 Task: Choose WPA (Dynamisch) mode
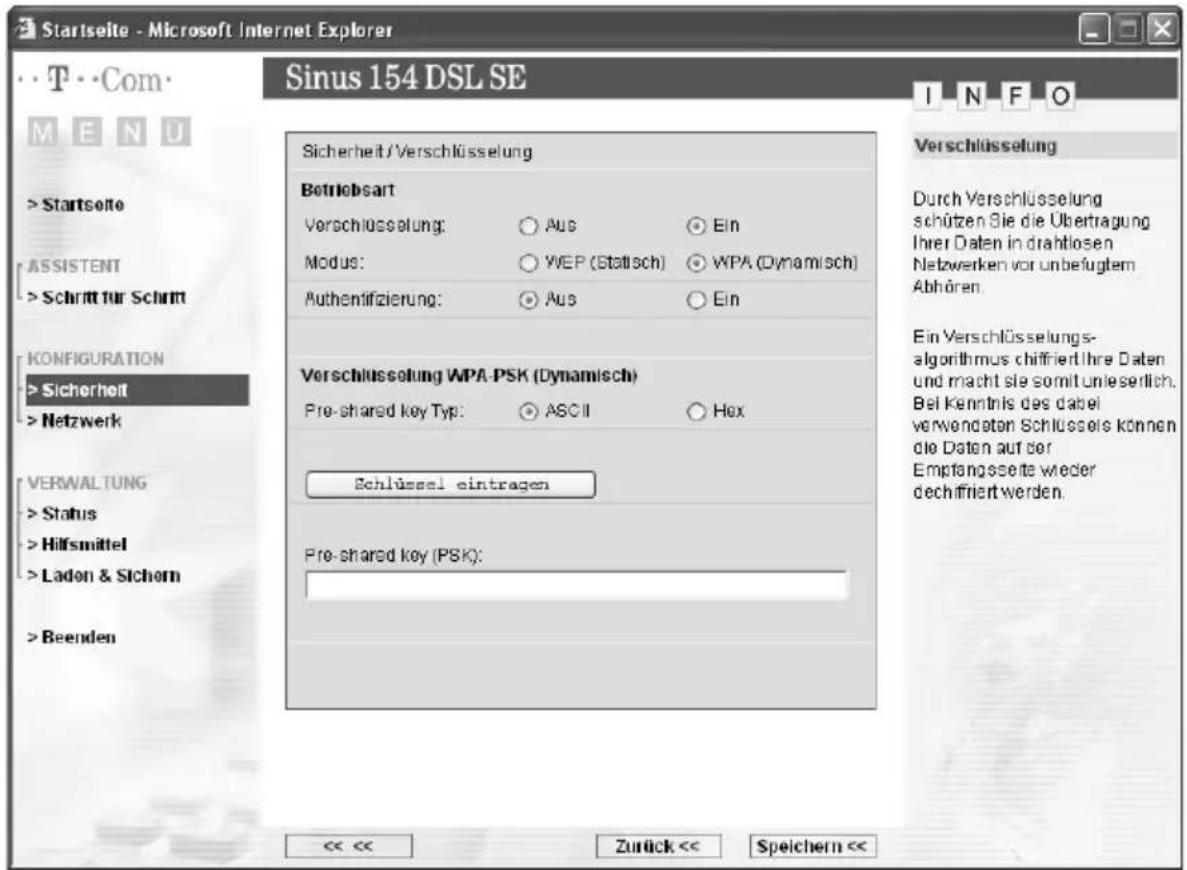click(x=696, y=263)
